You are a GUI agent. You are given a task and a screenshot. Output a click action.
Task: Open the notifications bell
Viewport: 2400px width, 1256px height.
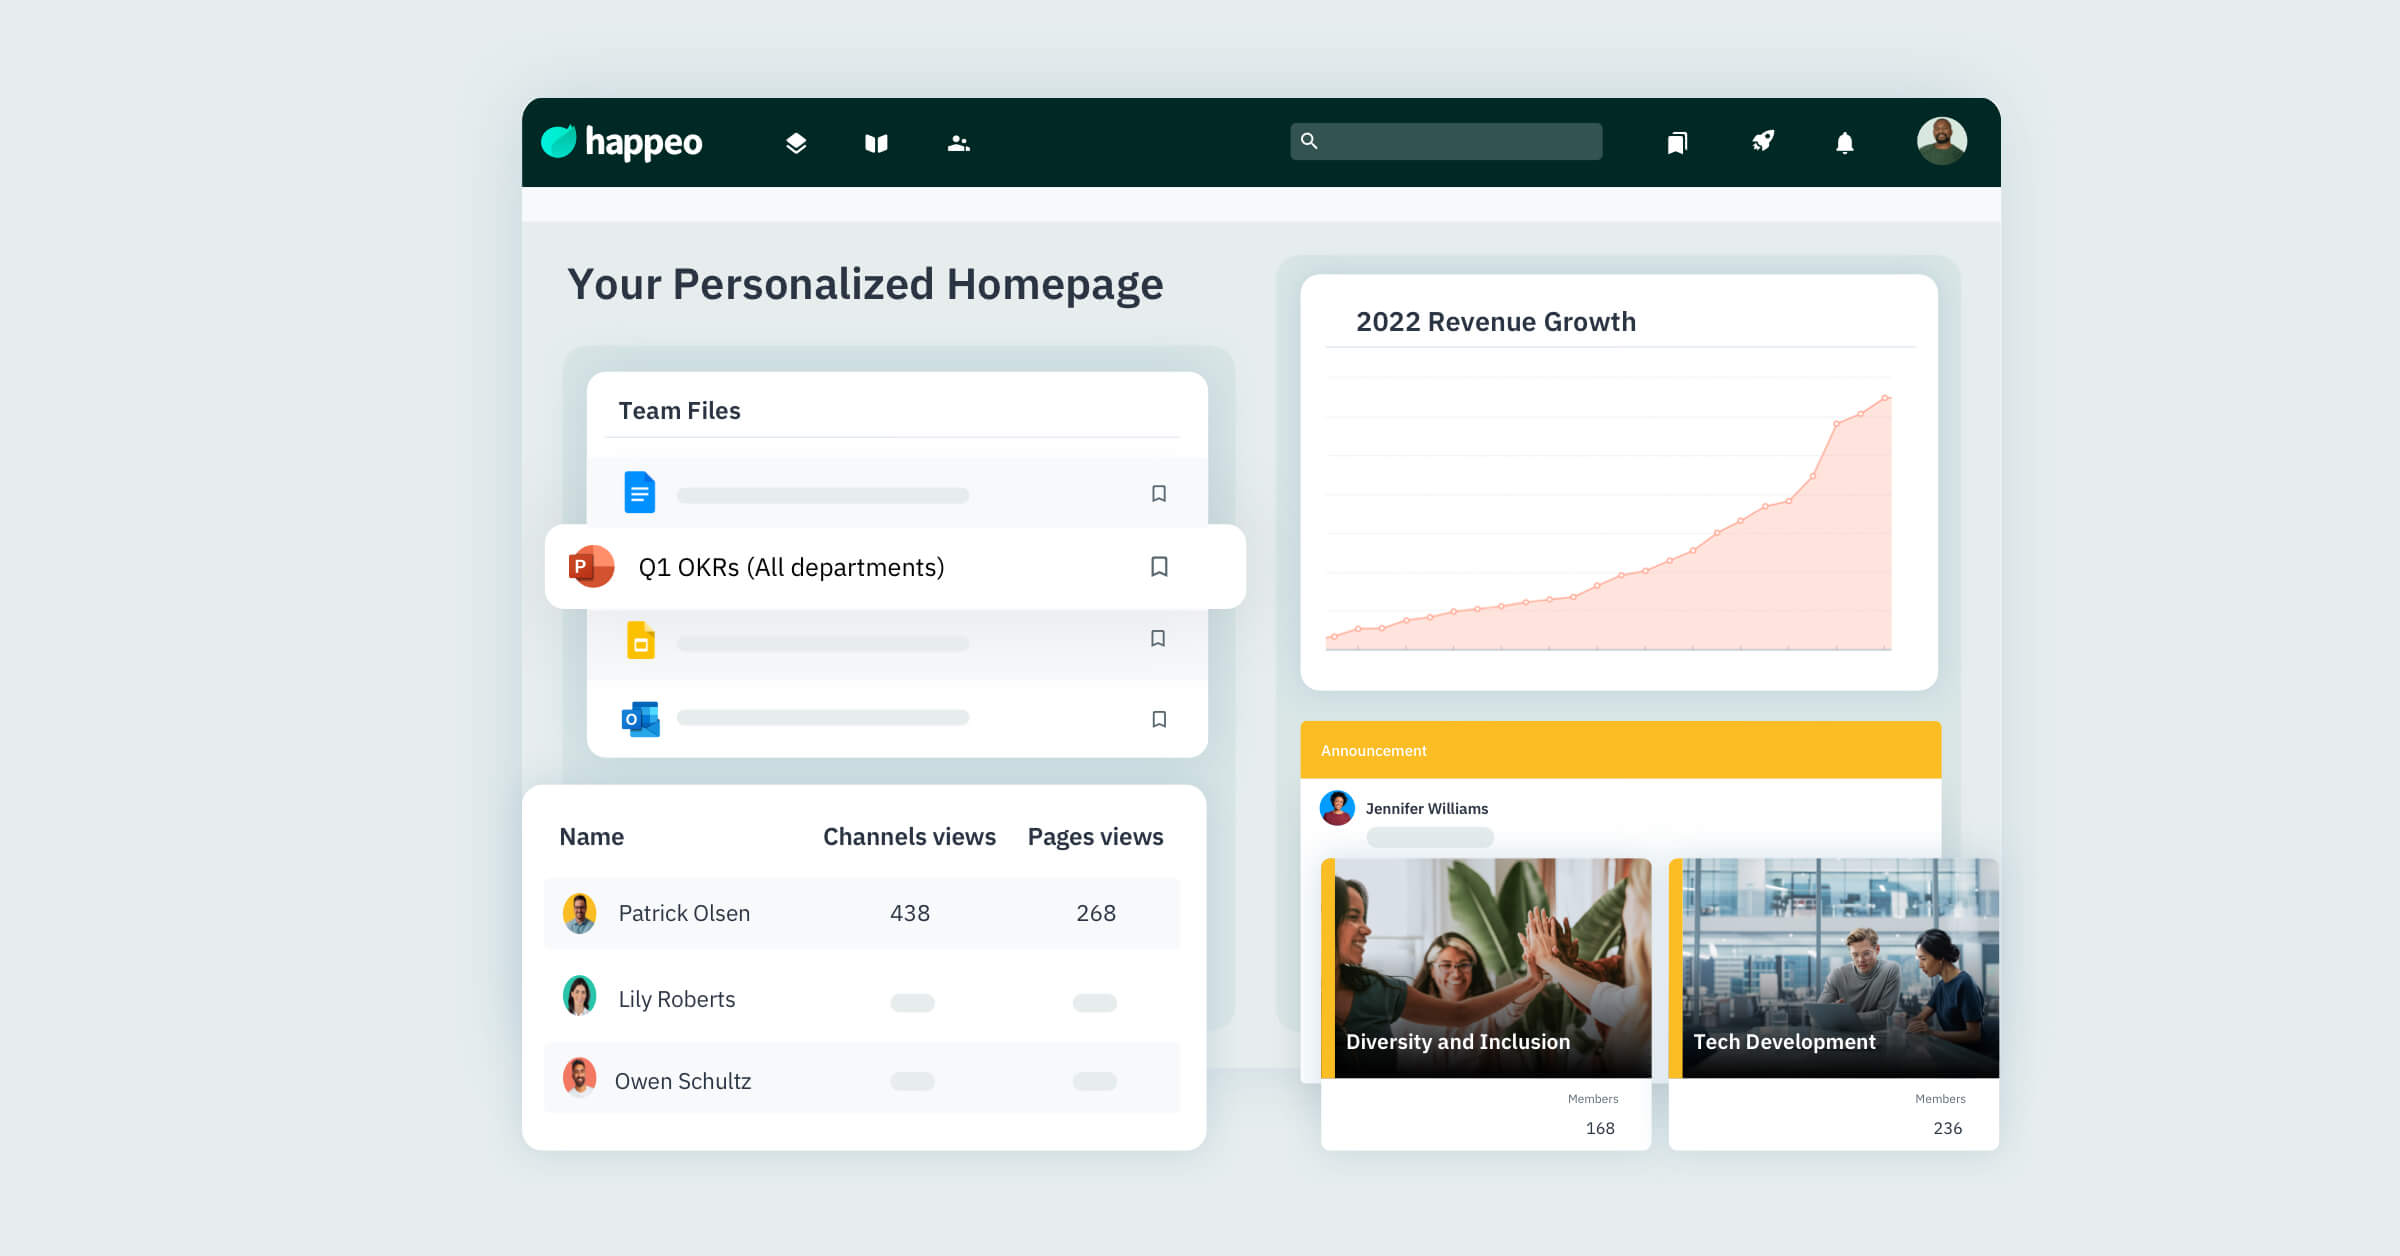tap(1845, 143)
